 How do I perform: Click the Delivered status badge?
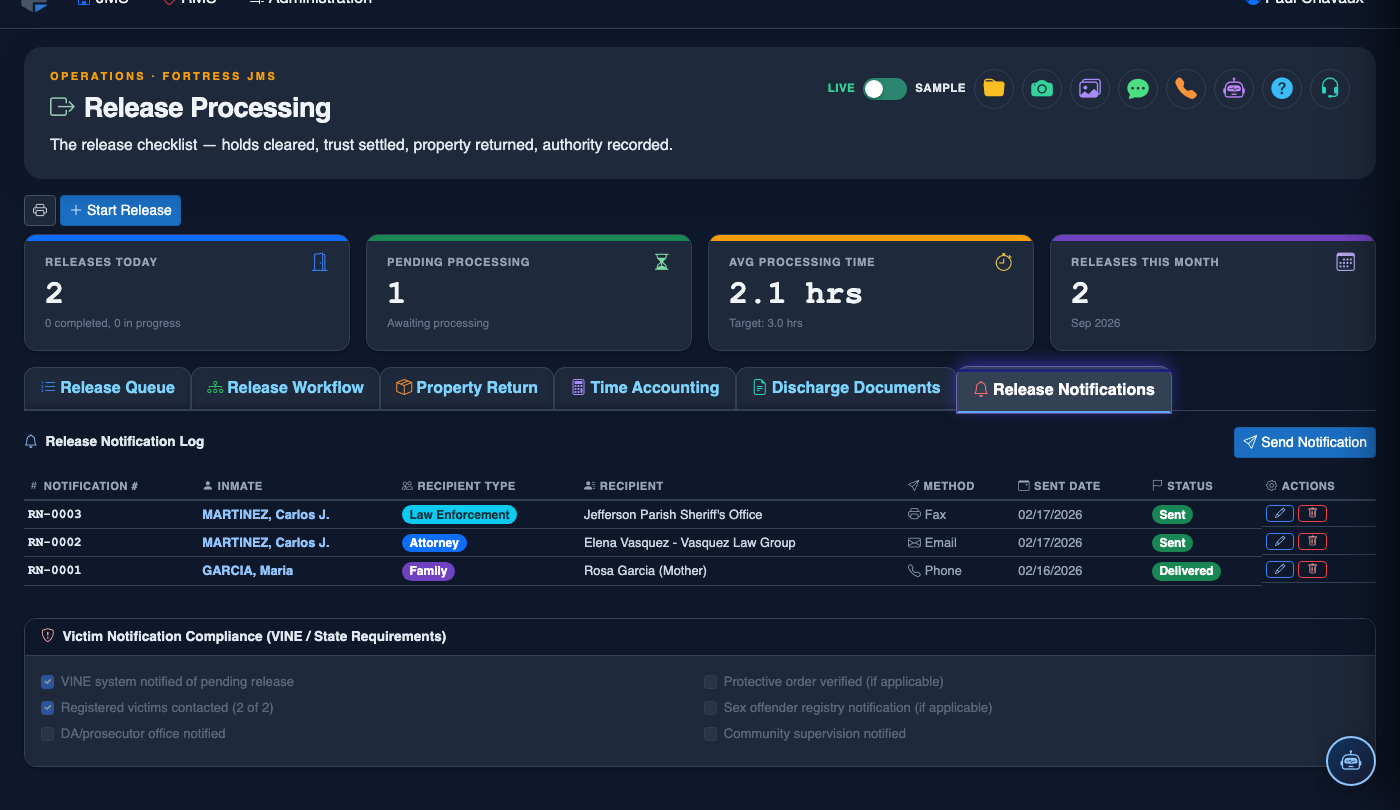tap(1186, 571)
